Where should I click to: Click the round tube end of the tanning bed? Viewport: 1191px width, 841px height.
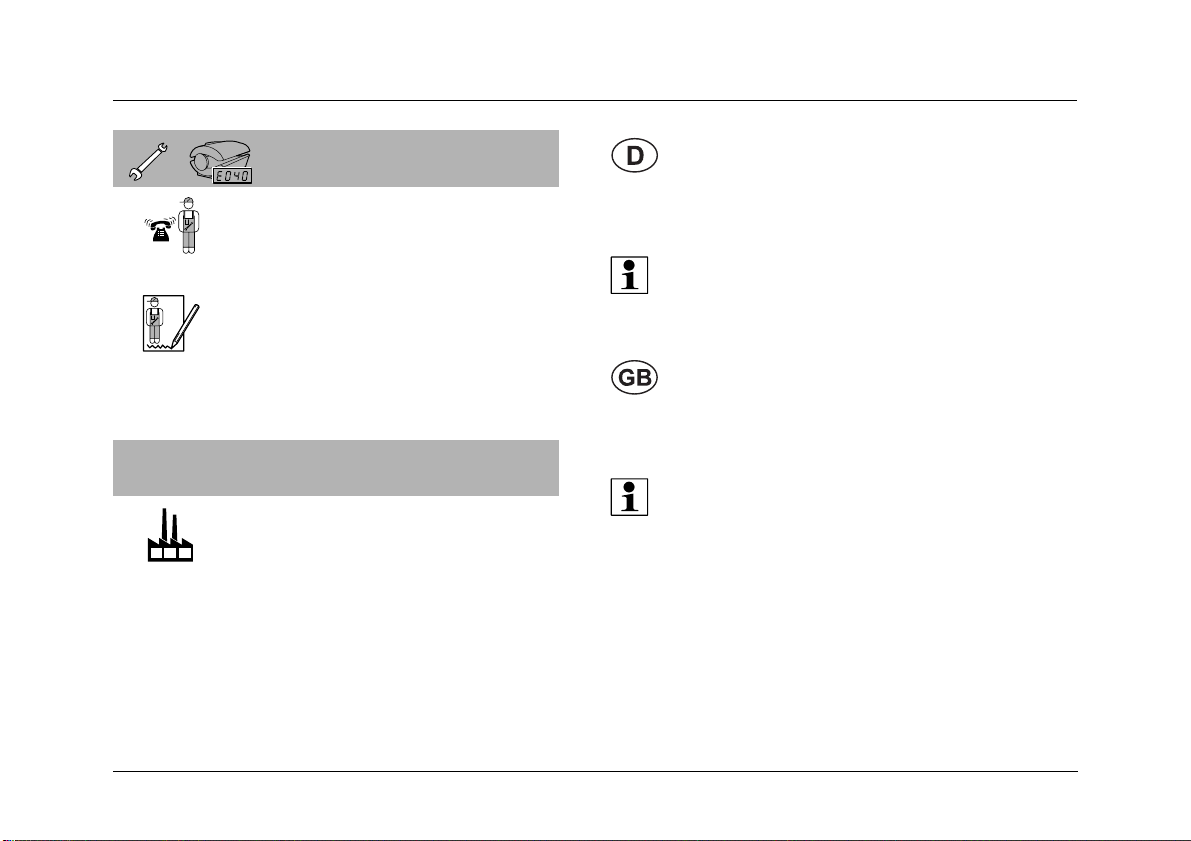click(199, 163)
